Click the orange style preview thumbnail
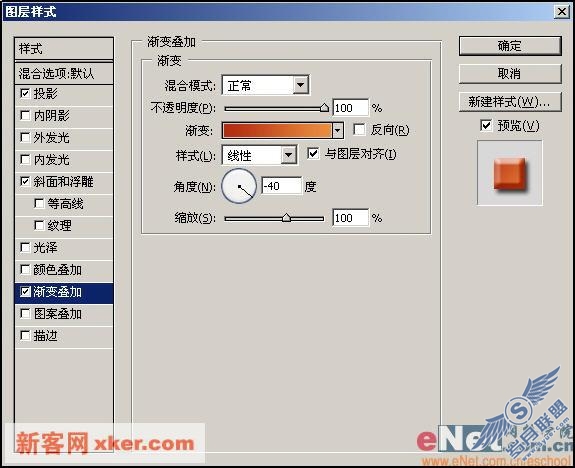575x468 pixels. (510, 173)
